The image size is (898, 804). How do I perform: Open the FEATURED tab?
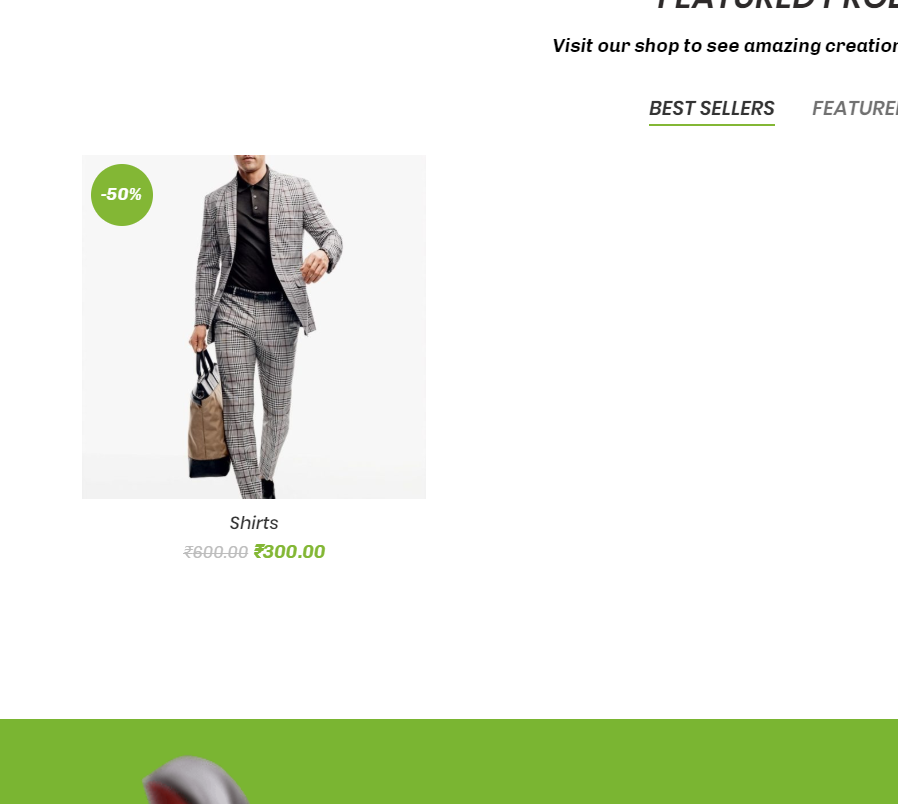(x=854, y=108)
